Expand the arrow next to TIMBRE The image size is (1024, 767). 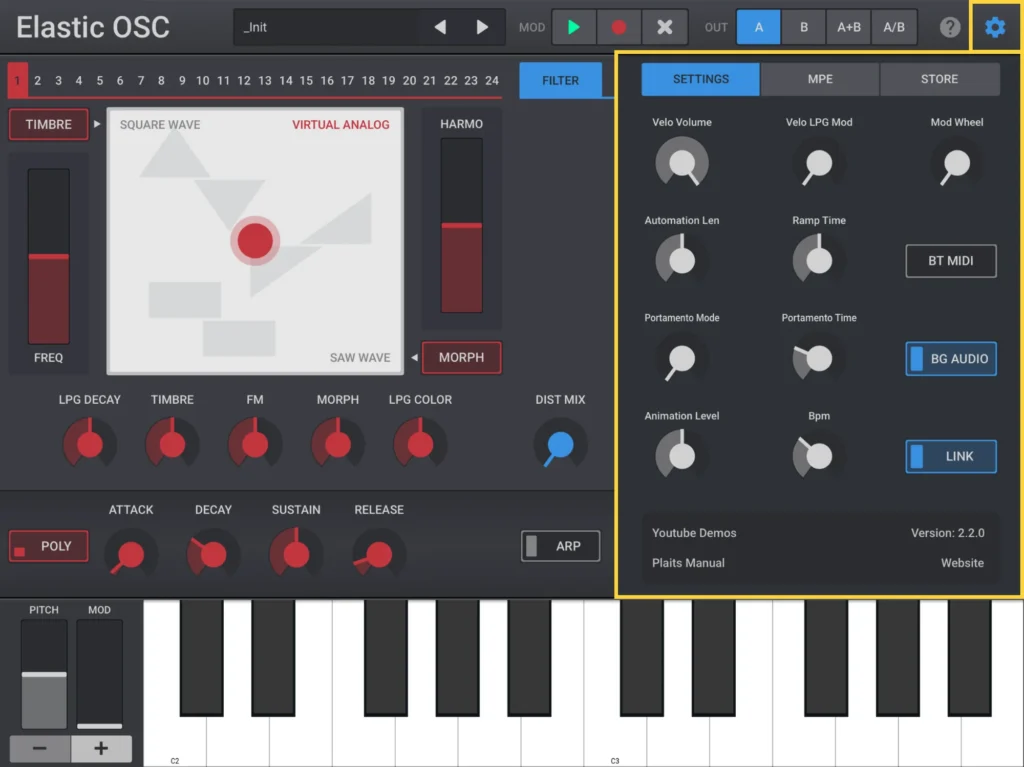pyautogui.click(x=97, y=124)
